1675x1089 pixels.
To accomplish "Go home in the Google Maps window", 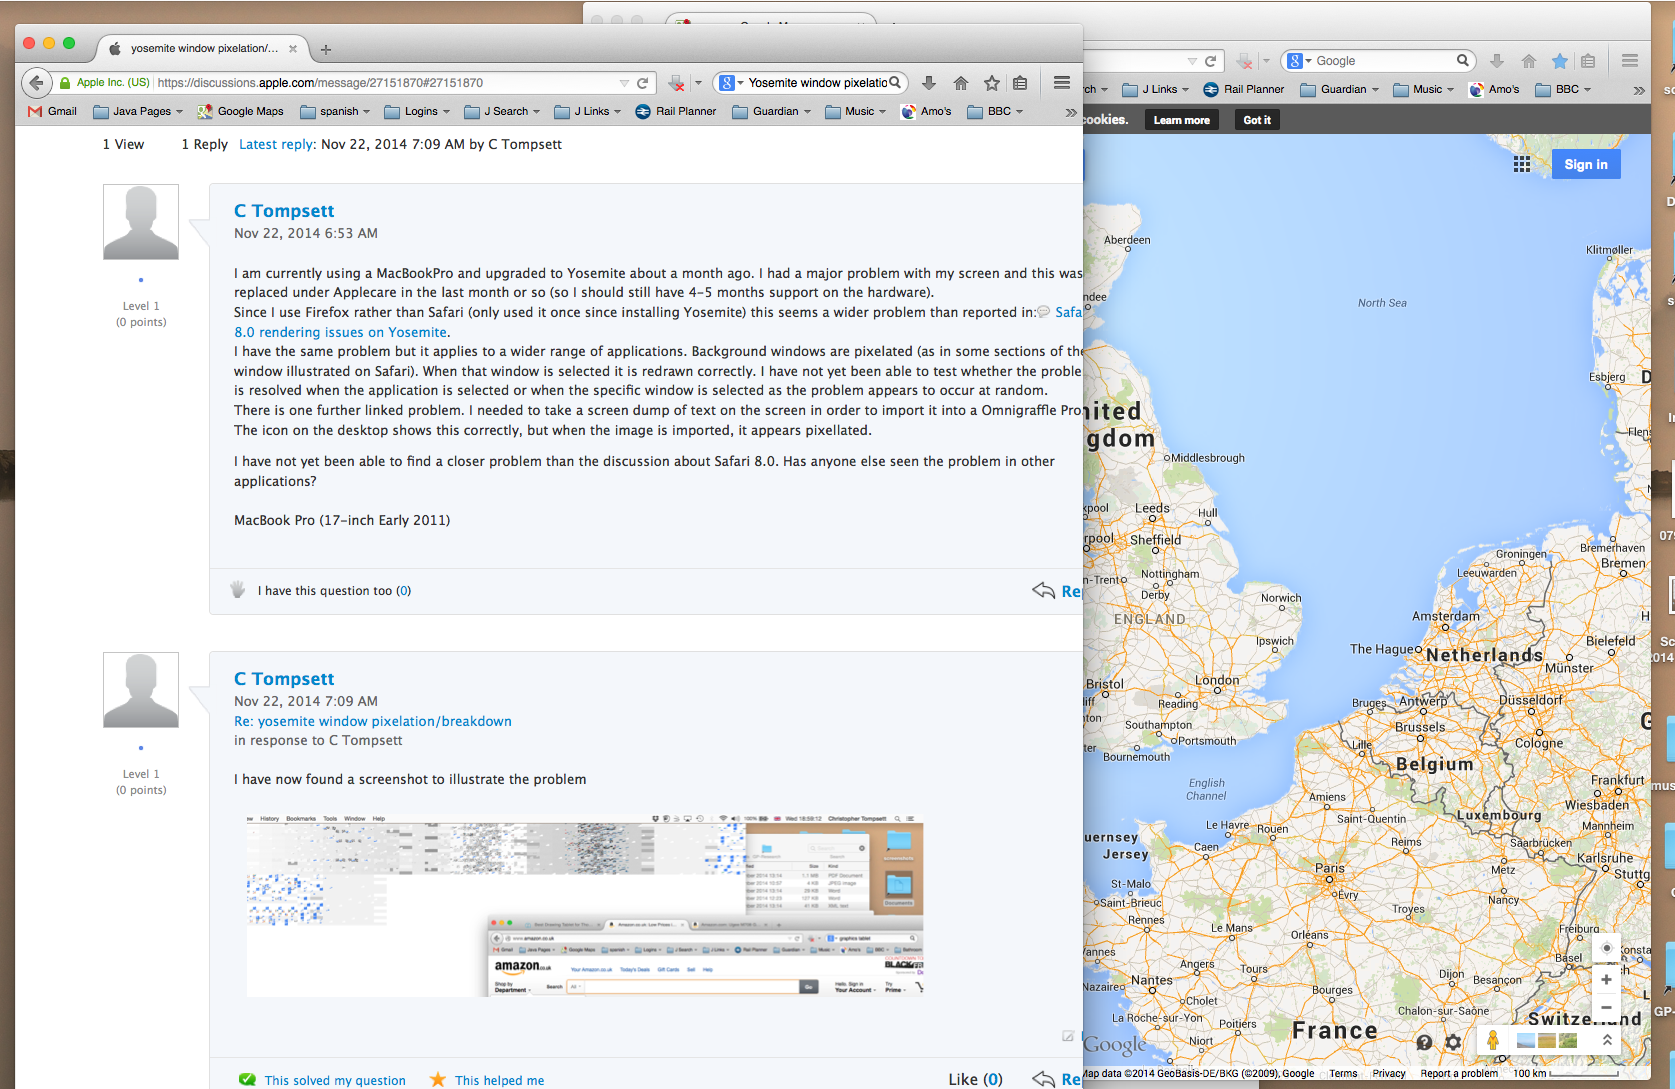I will [1529, 61].
